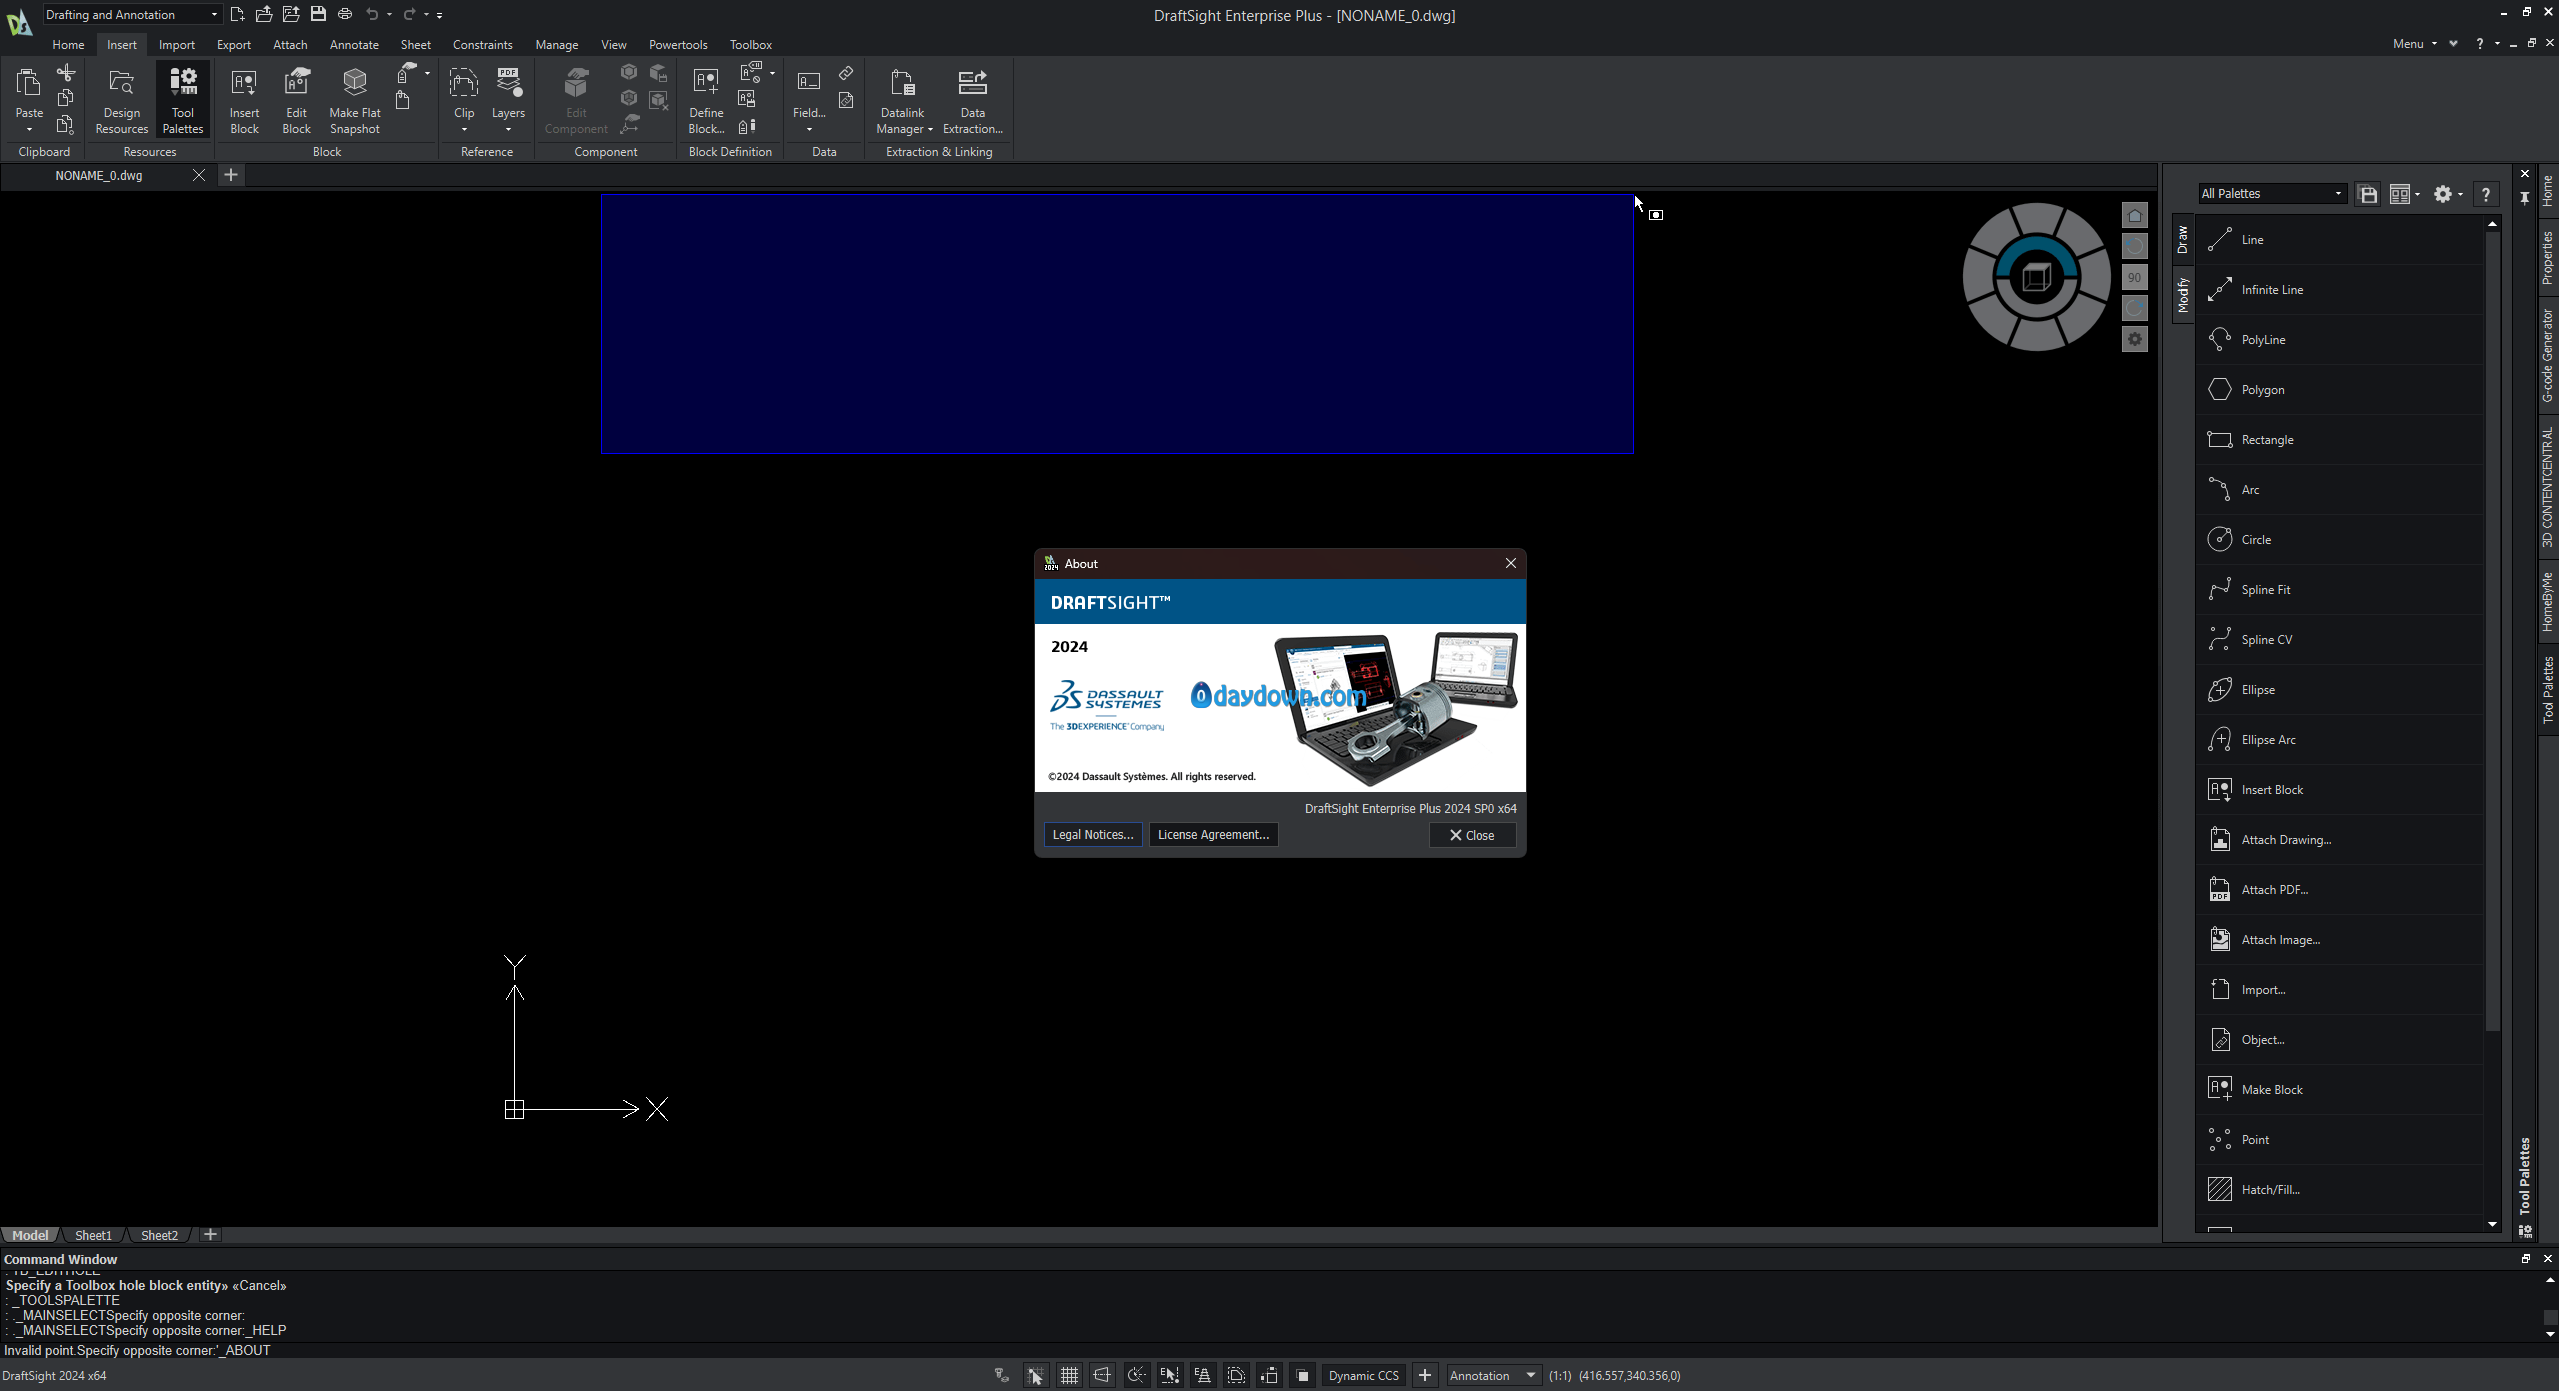Viewport: 2559px width, 1391px height.
Task: Open the Data Extraction tool
Action: pos(971,98)
